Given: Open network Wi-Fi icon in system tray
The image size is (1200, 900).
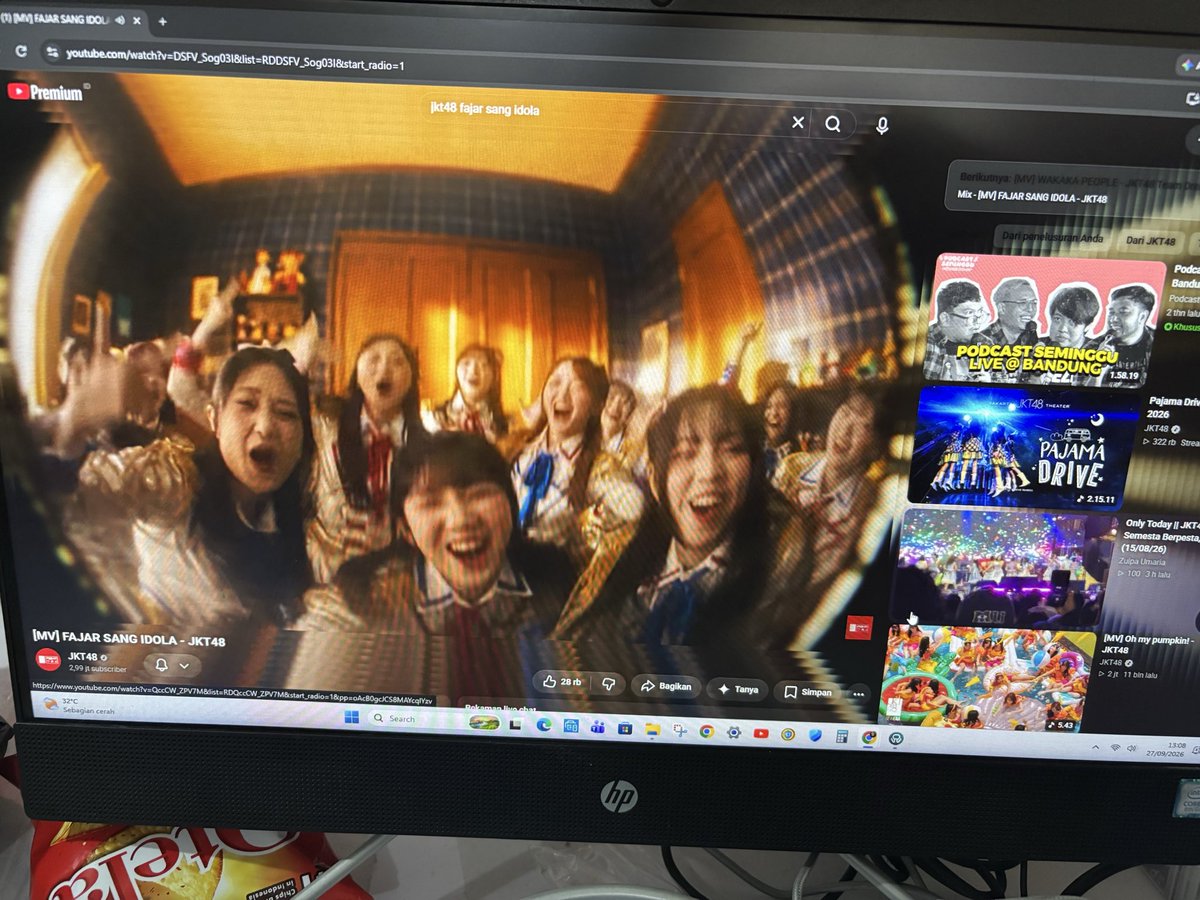Looking at the screenshot, I should [1116, 748].
